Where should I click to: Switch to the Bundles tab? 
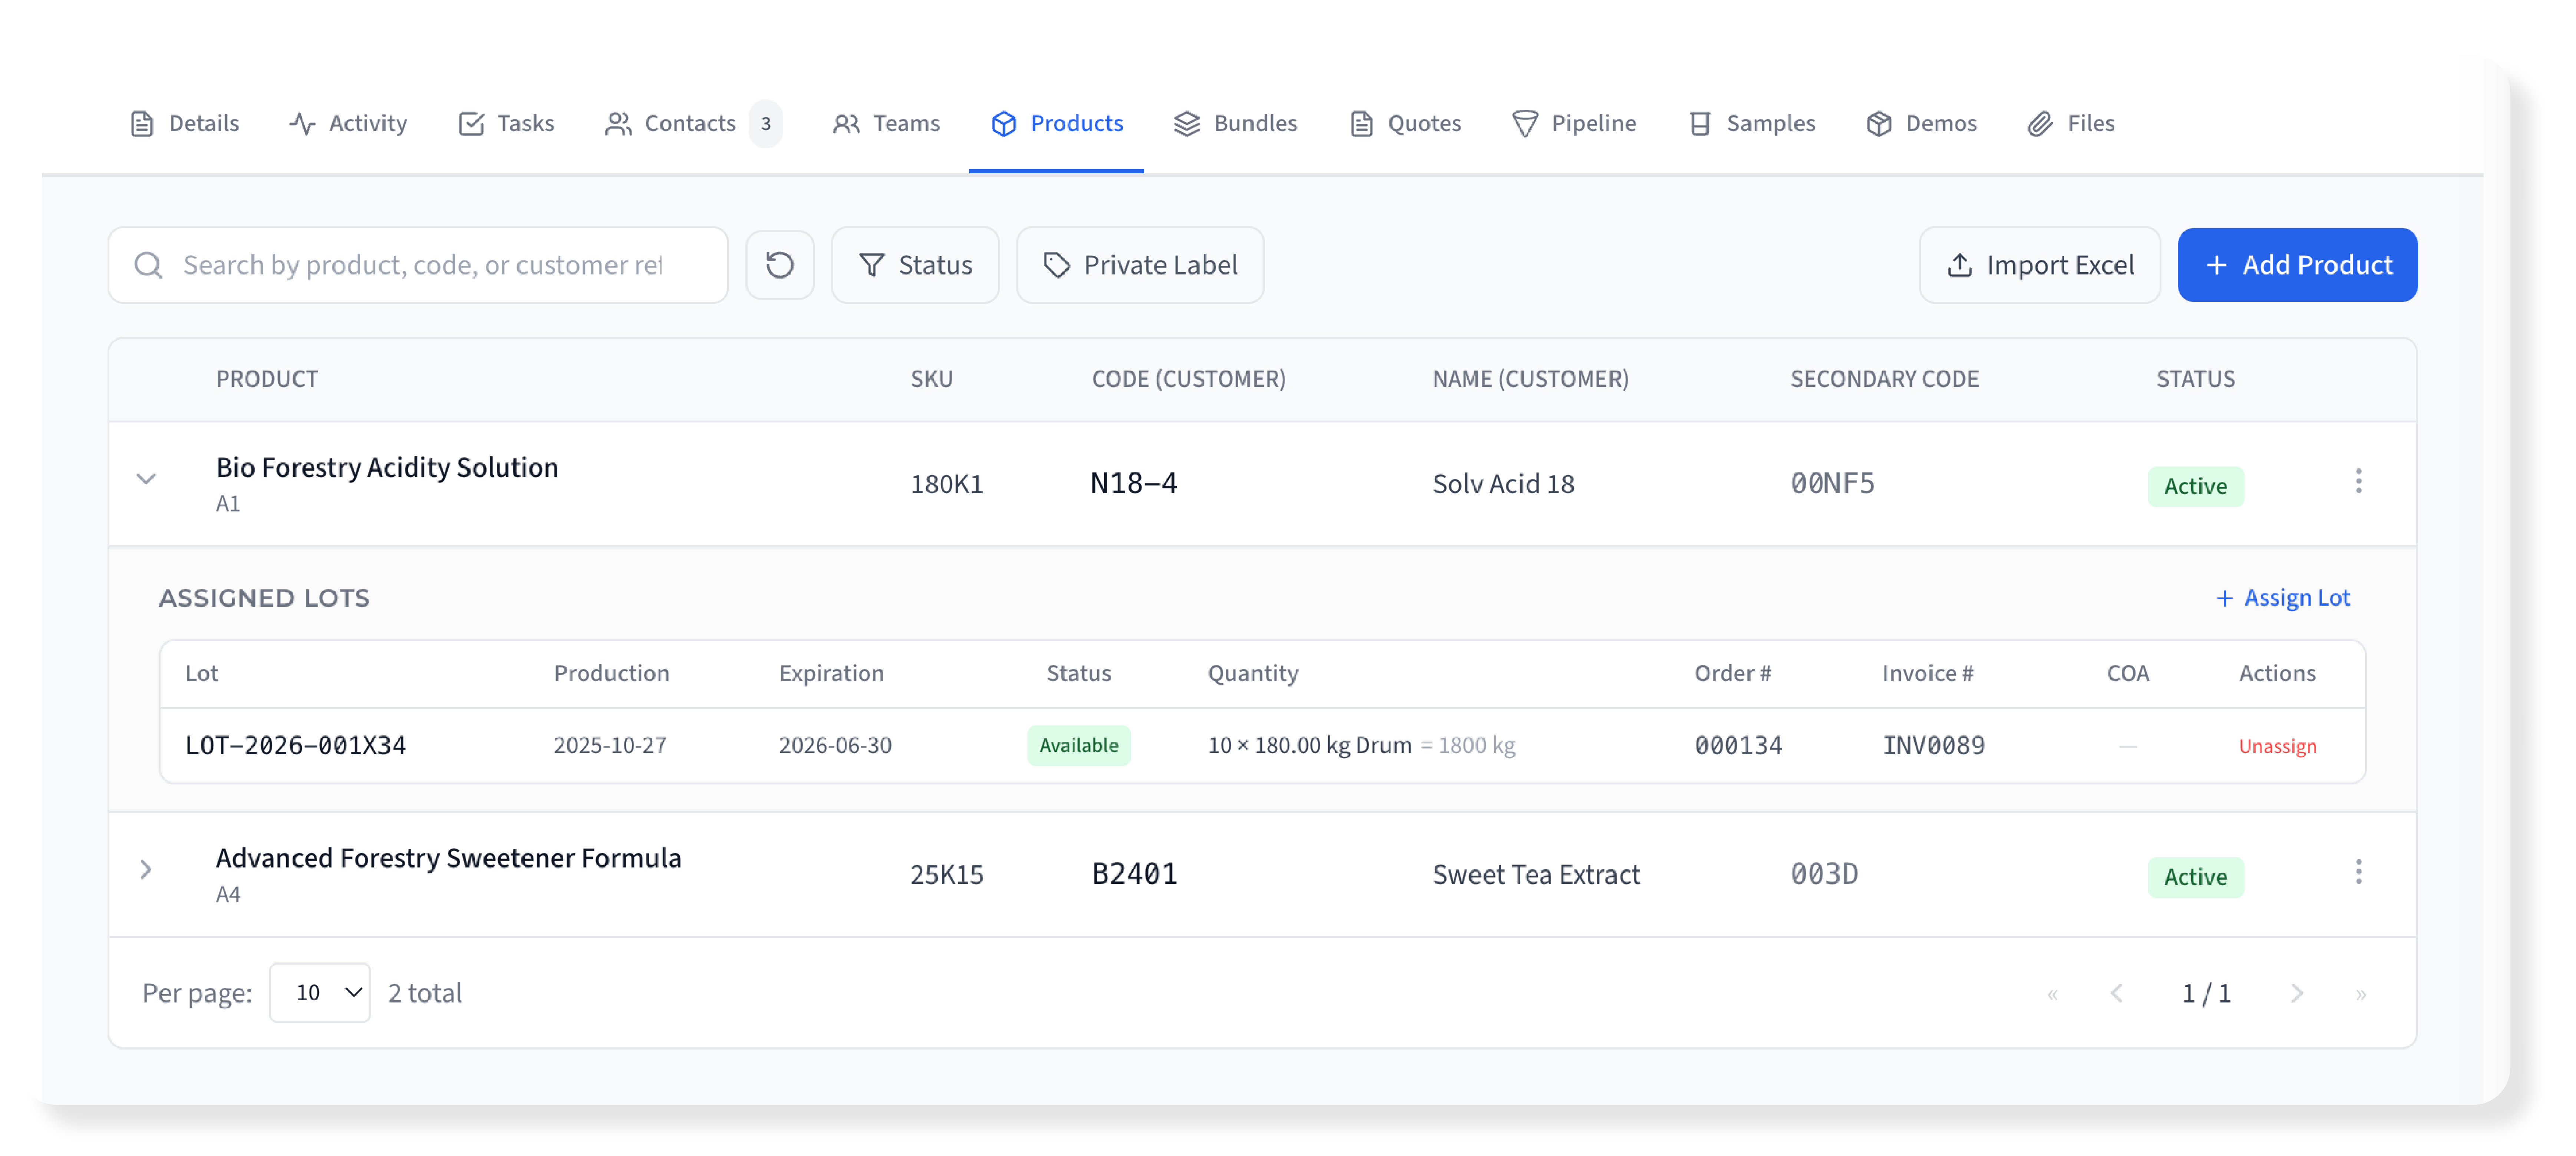1235,123
